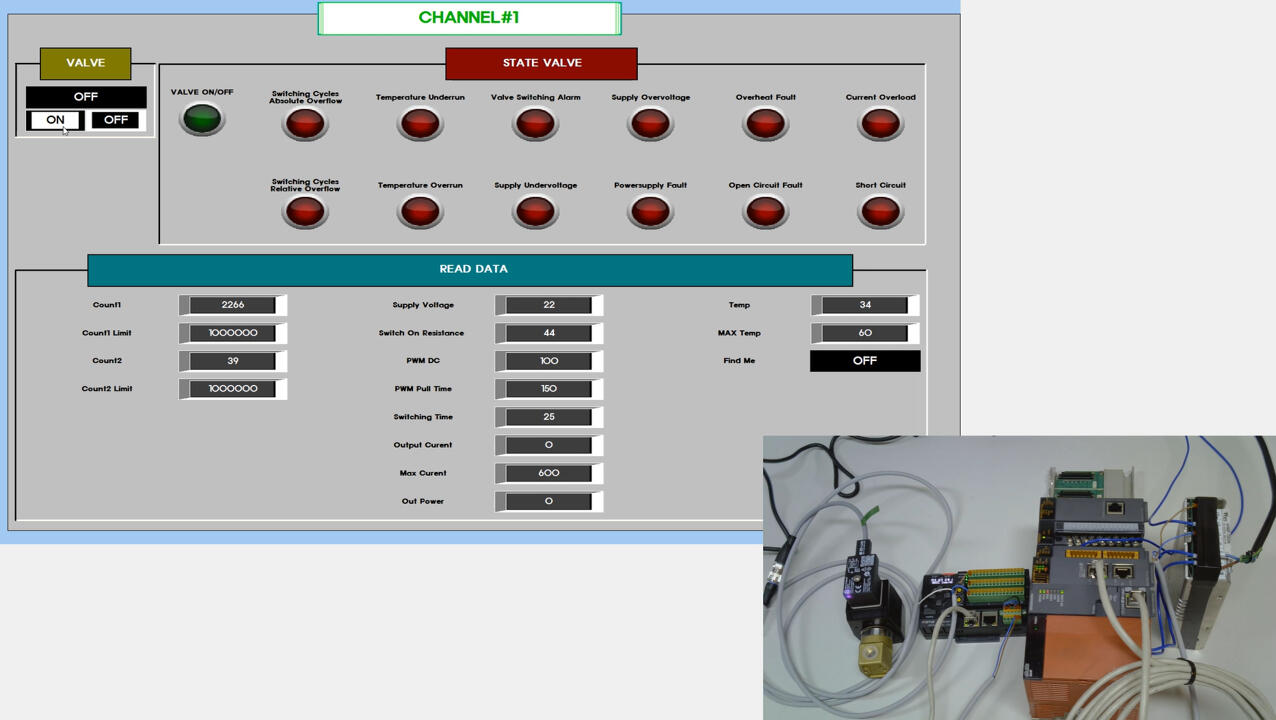
Task: Click the VALVE ON/OFF green indicator lamp
Action: click(202, 117)
